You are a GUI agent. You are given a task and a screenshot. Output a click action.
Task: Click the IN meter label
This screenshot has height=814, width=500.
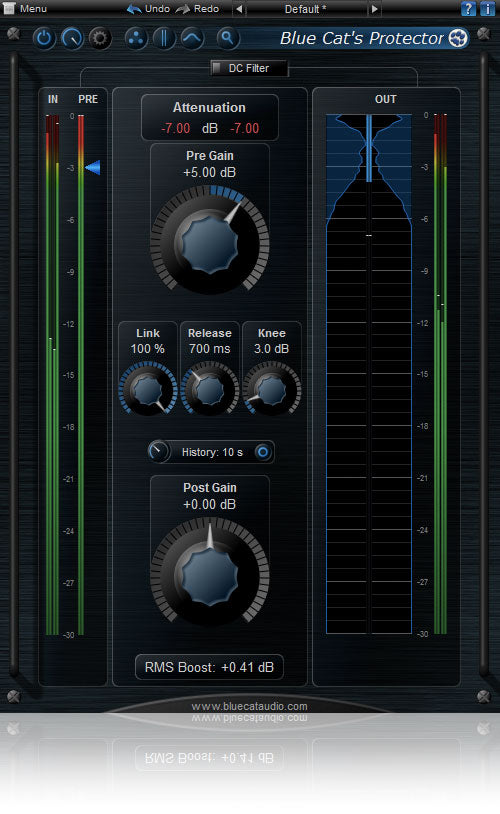coord(53,99)
